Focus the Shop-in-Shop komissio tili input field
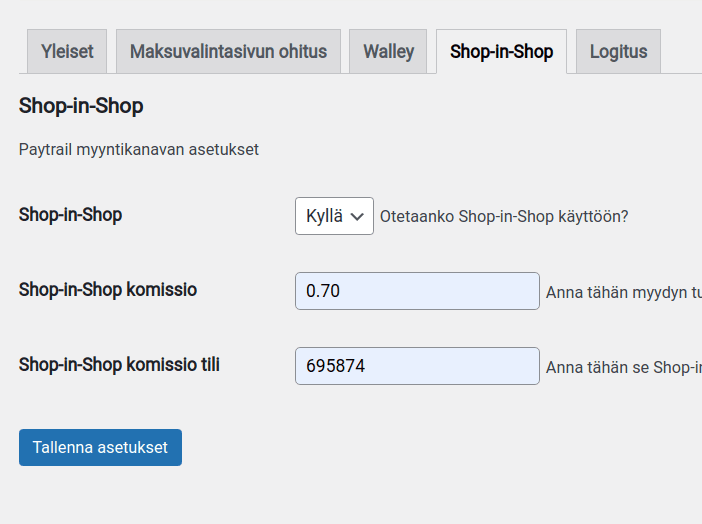 tap(417, 366)
